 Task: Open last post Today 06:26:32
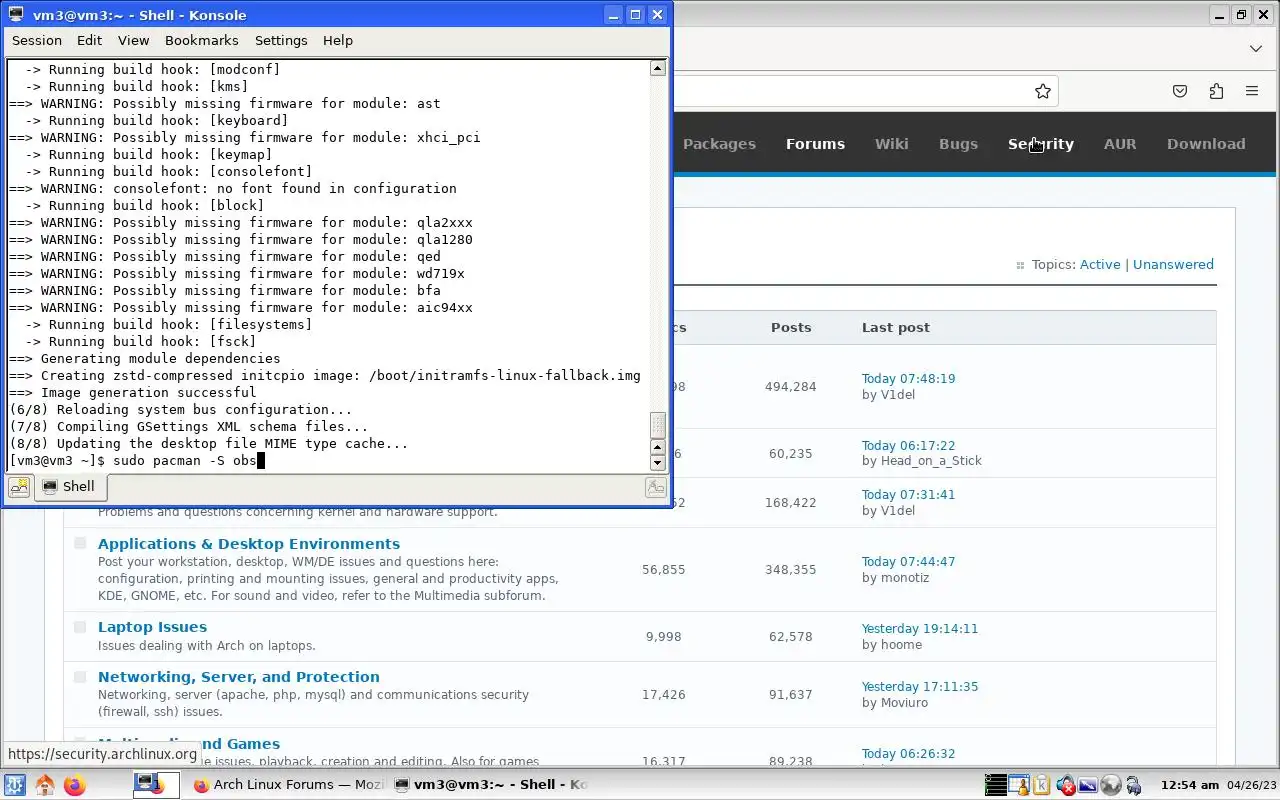pyautogui.click(x=908, y=754)
